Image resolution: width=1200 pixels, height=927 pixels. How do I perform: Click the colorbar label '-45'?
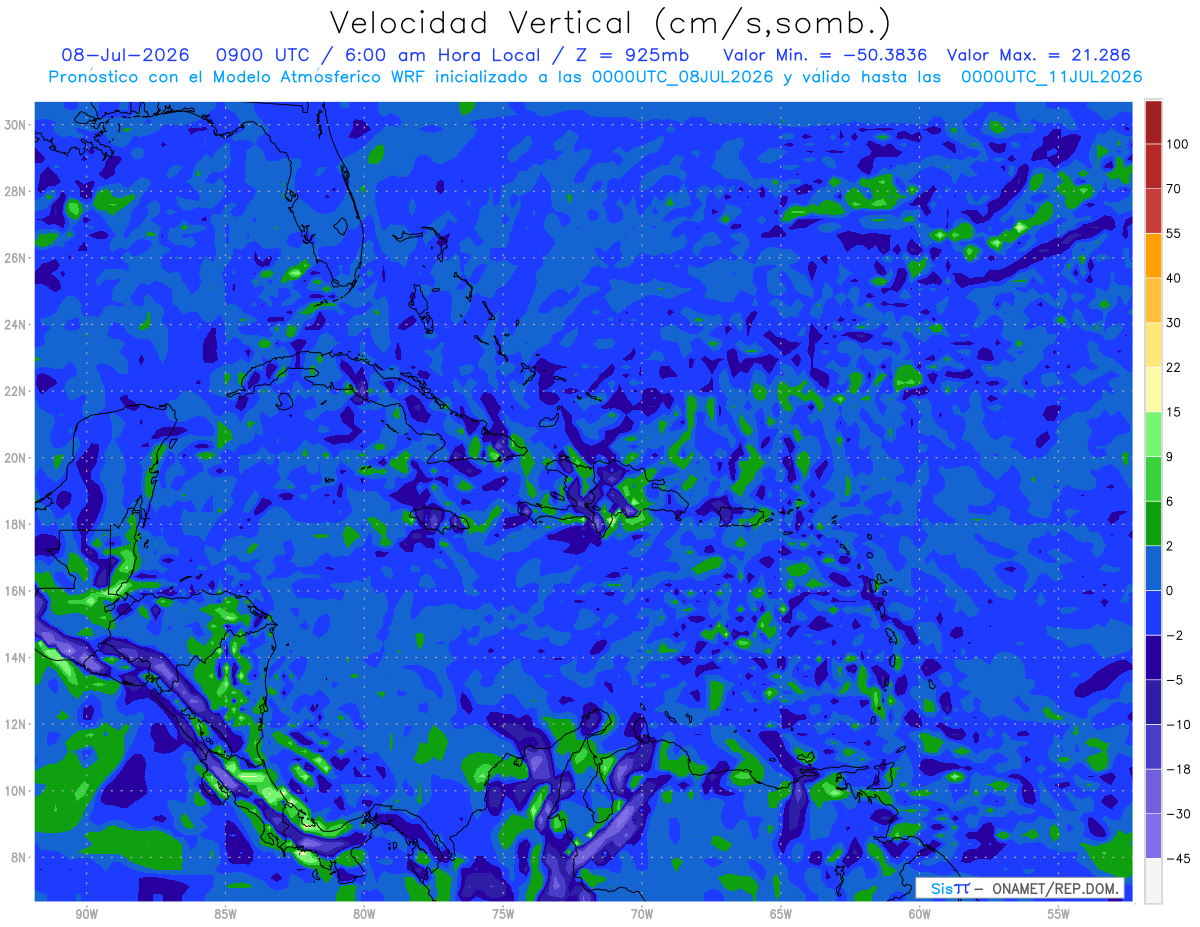click(1177, 858)
